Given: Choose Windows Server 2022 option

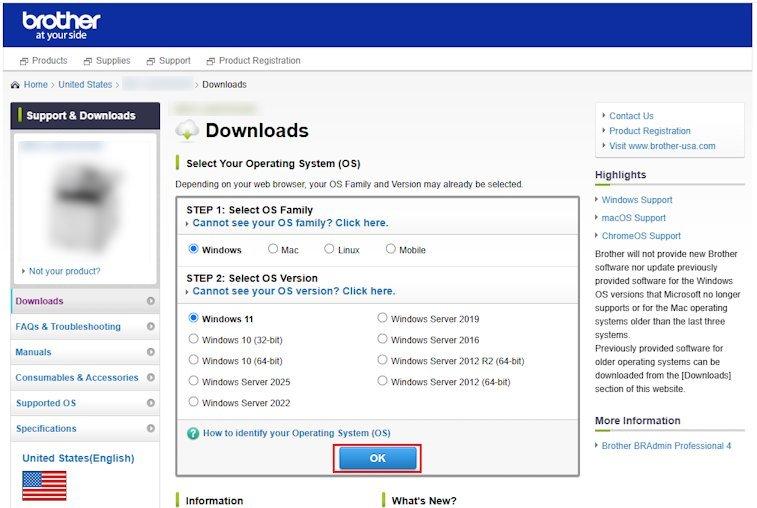Looking at the screenshot, I should [193, 402].
